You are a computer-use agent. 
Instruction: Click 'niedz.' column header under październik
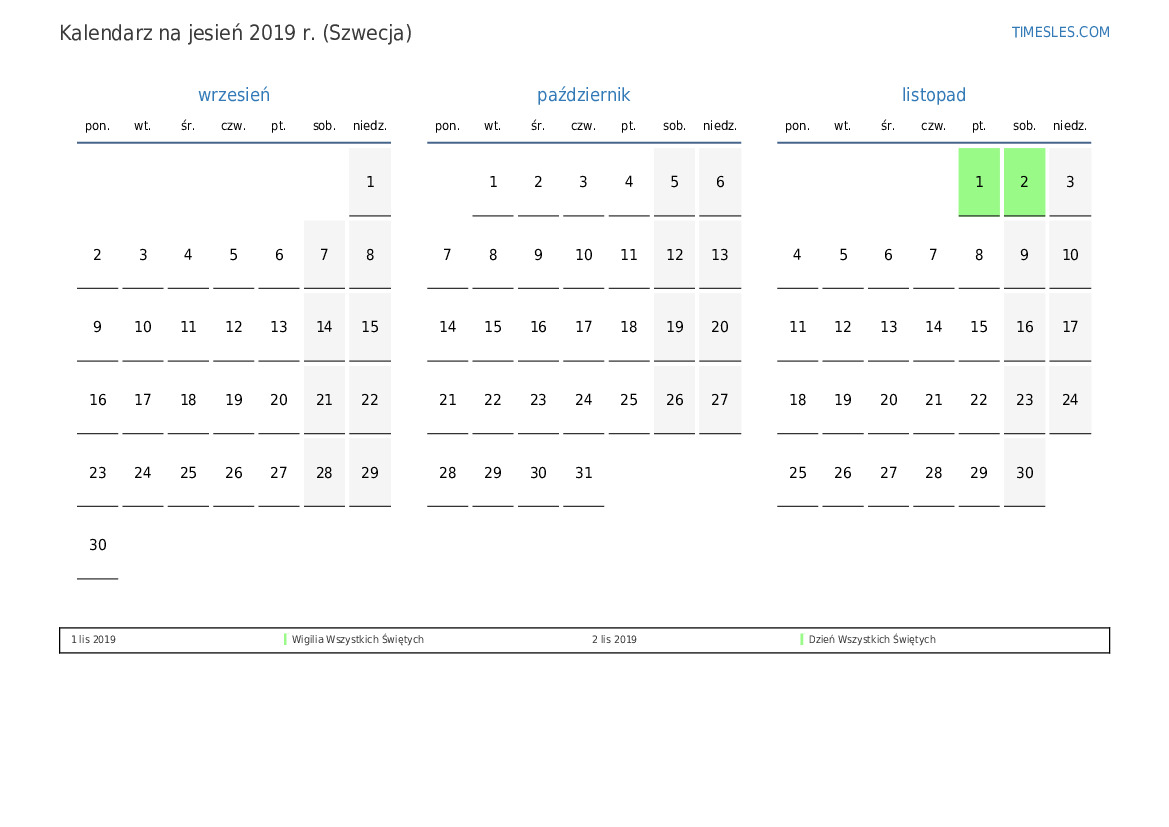tap(720, 126)
